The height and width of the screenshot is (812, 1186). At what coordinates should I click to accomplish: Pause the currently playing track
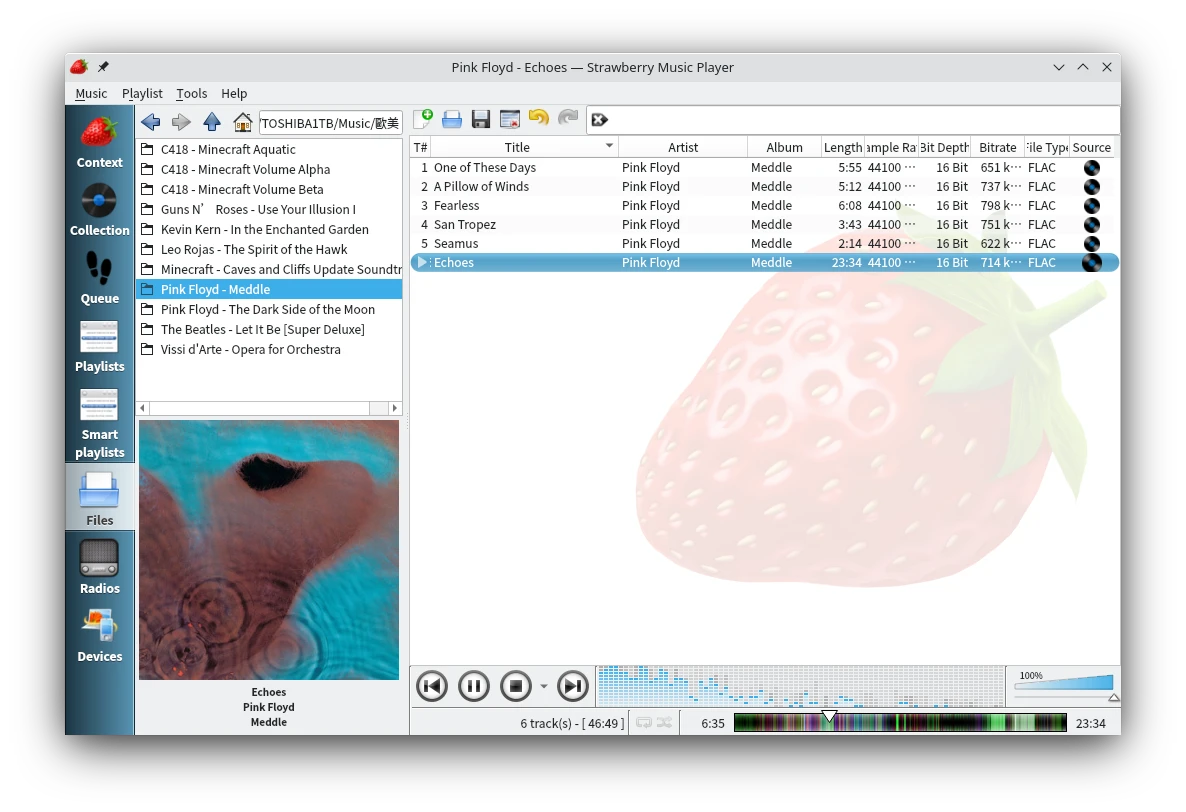(x=474, y=686)
